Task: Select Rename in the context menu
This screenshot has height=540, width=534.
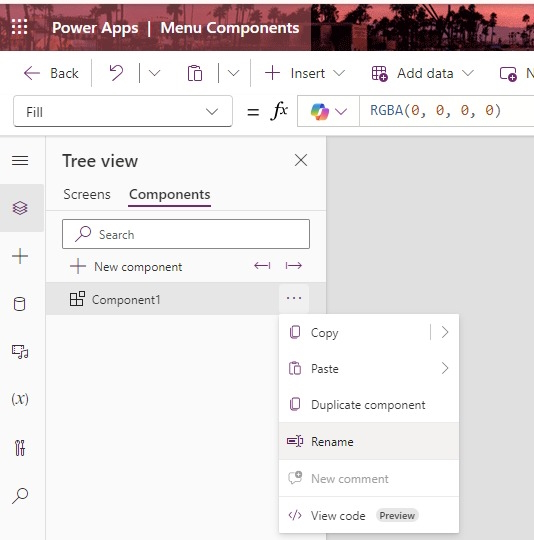Action: pyautogui.click(x=369, y=442)
